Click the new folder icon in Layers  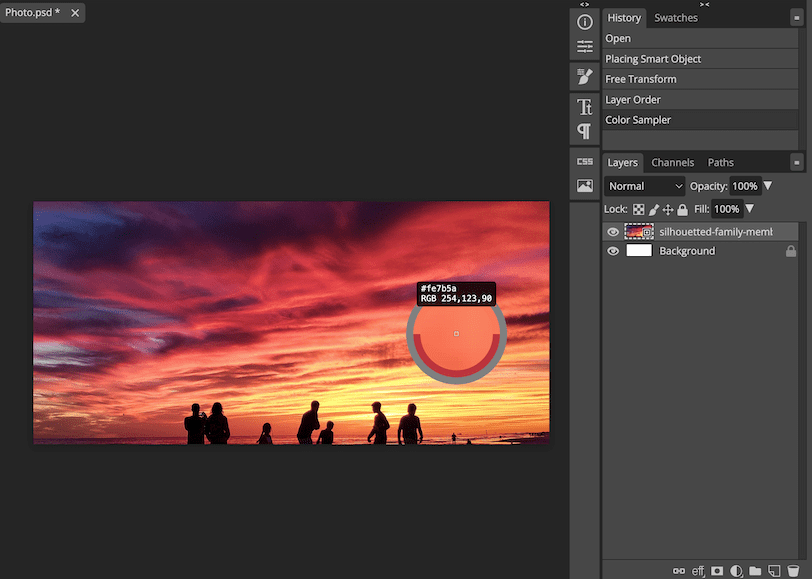[x=755, y=571]
